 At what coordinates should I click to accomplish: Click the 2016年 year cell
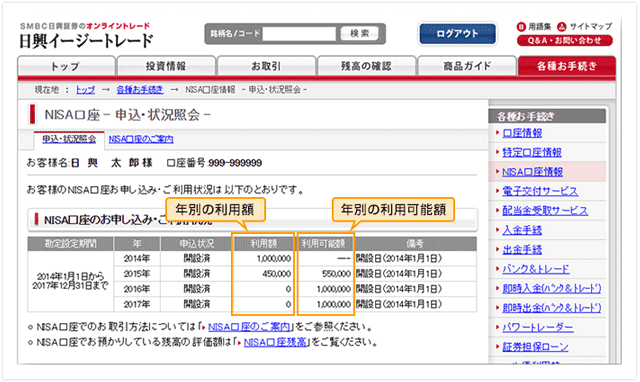[137, 289]
